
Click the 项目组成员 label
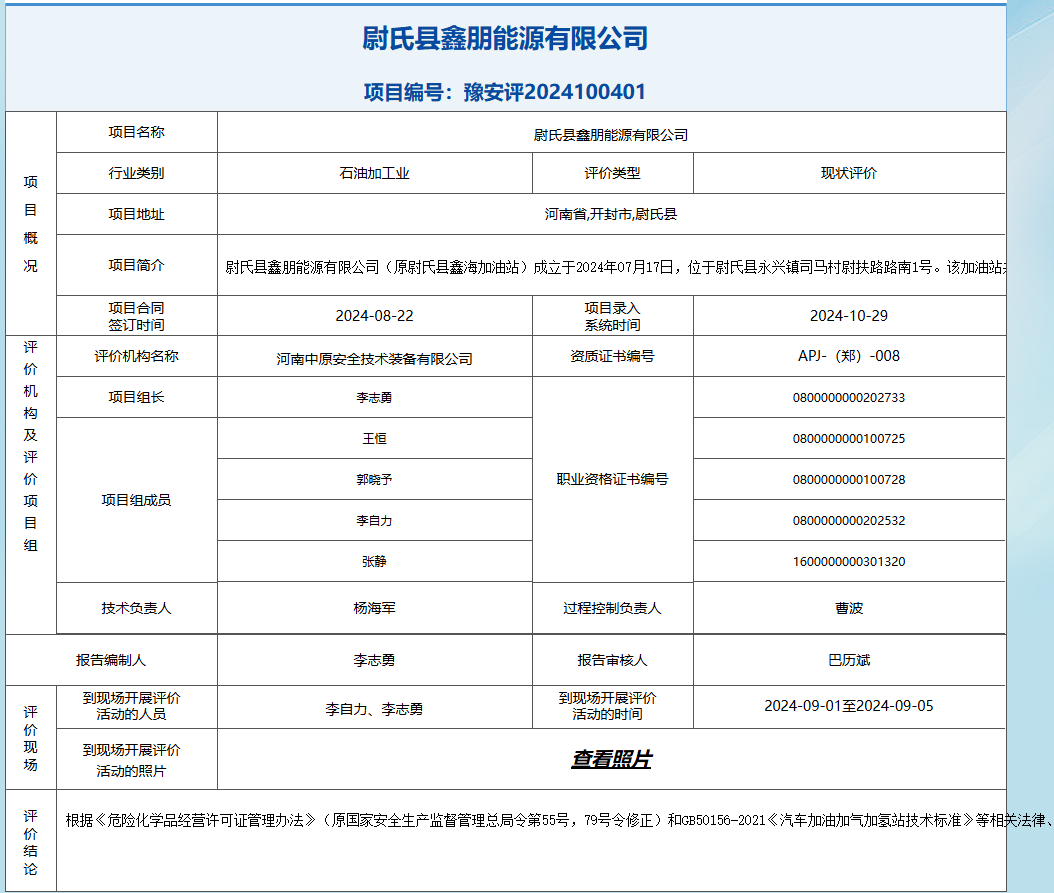136,500
